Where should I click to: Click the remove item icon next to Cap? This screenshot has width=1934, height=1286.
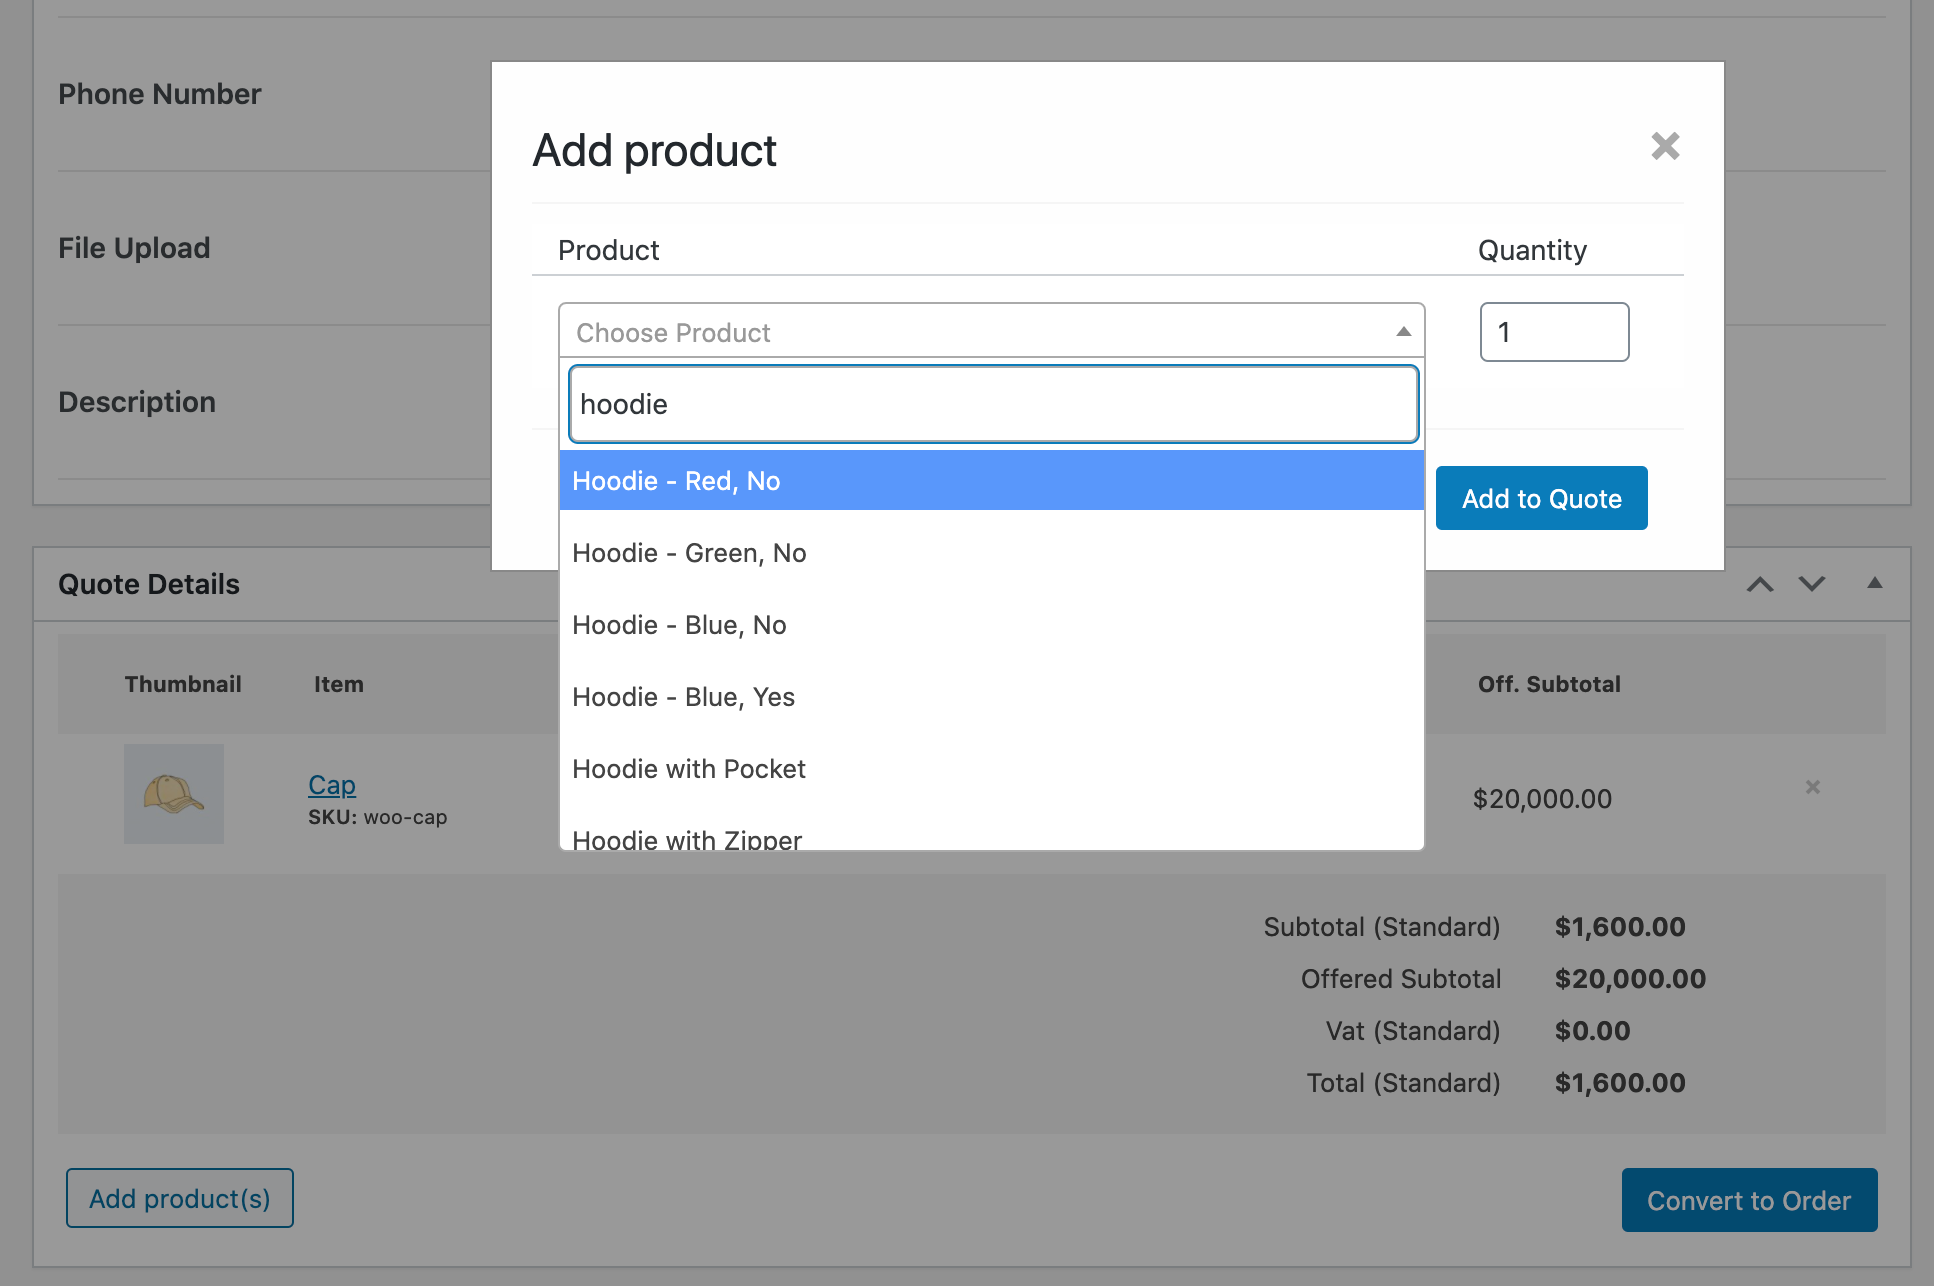coord(1812,787)
